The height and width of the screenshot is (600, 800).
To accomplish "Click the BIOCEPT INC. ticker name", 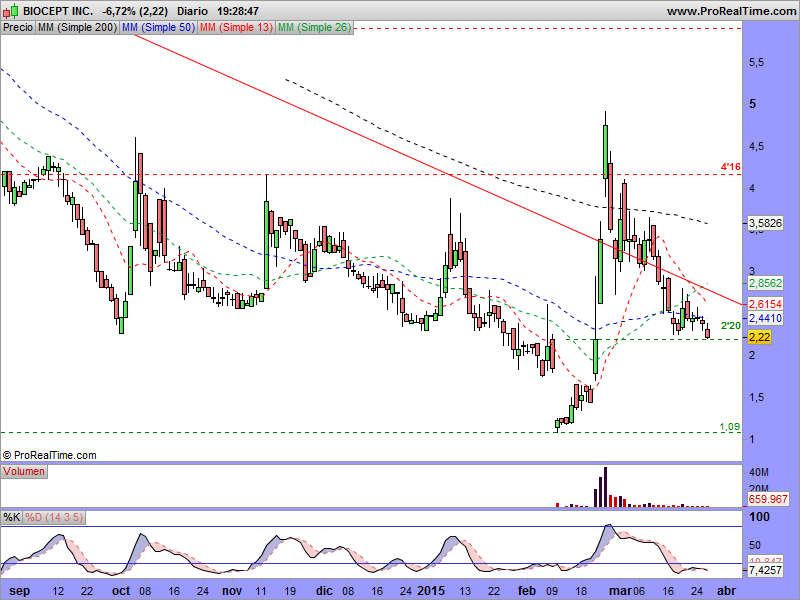I will (58, 11).
